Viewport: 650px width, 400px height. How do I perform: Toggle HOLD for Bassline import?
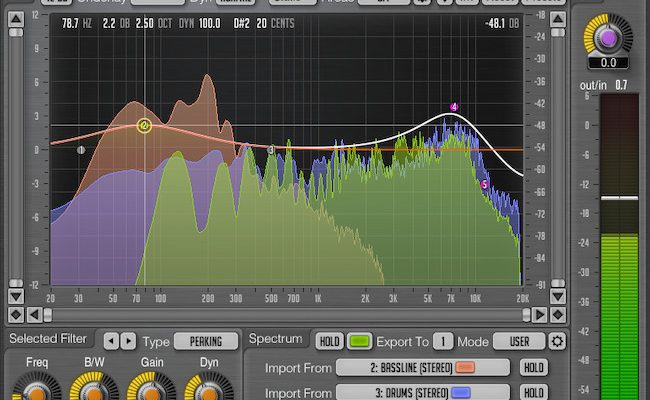534,367
